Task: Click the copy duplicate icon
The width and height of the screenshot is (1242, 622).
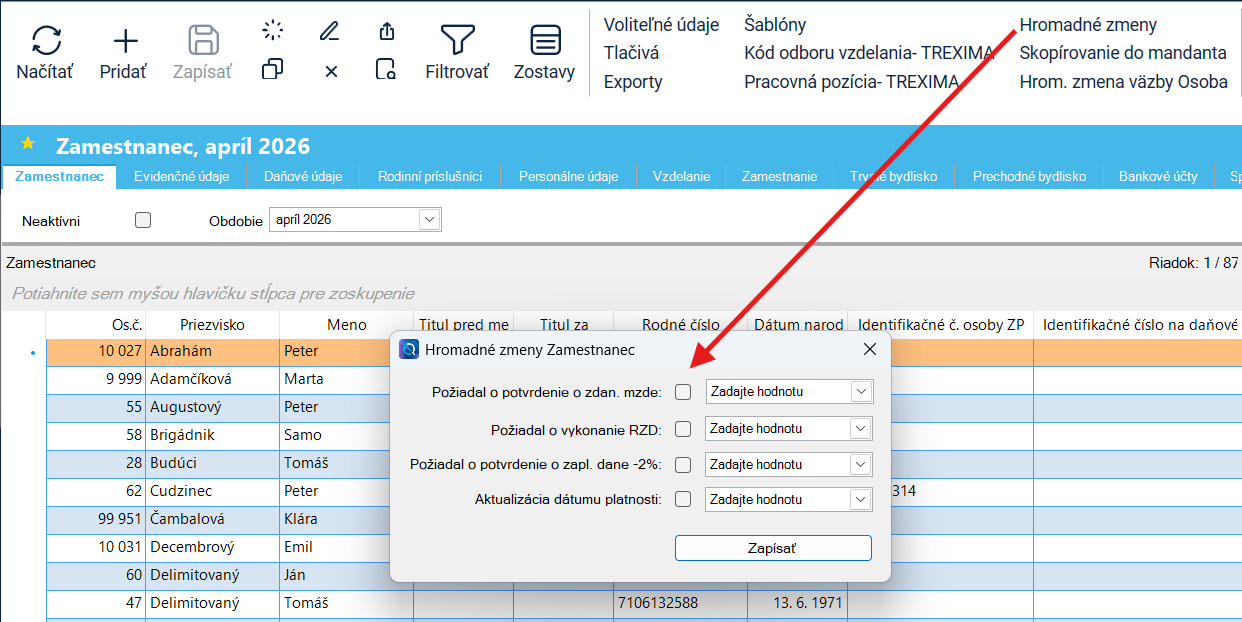Action: [x=272, y=70]
